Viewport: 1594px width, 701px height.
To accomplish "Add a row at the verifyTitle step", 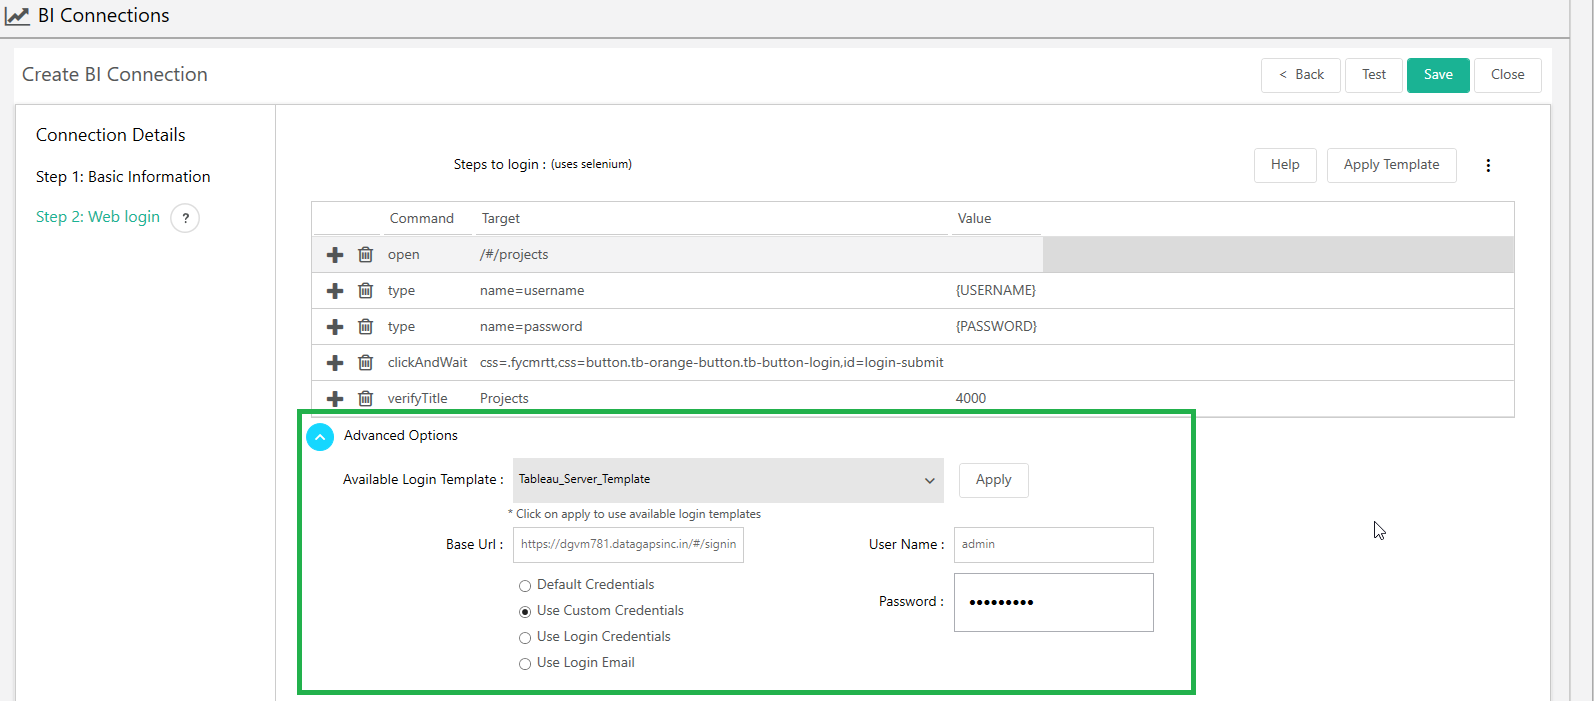I will coord(335,399).
